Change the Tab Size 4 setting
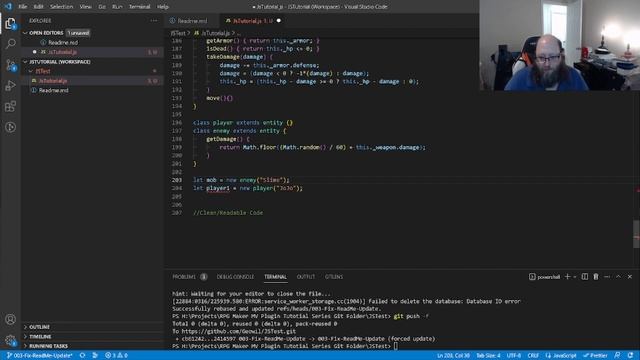 click(488, 356)
